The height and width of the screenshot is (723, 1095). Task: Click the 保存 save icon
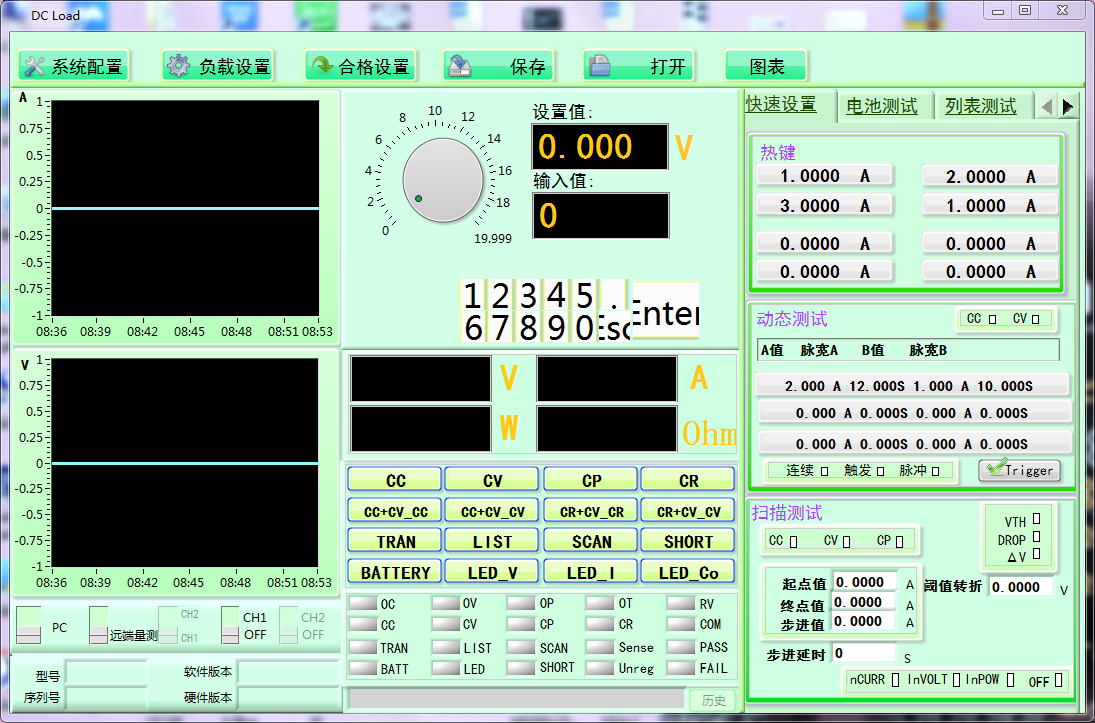coord(460,67)
